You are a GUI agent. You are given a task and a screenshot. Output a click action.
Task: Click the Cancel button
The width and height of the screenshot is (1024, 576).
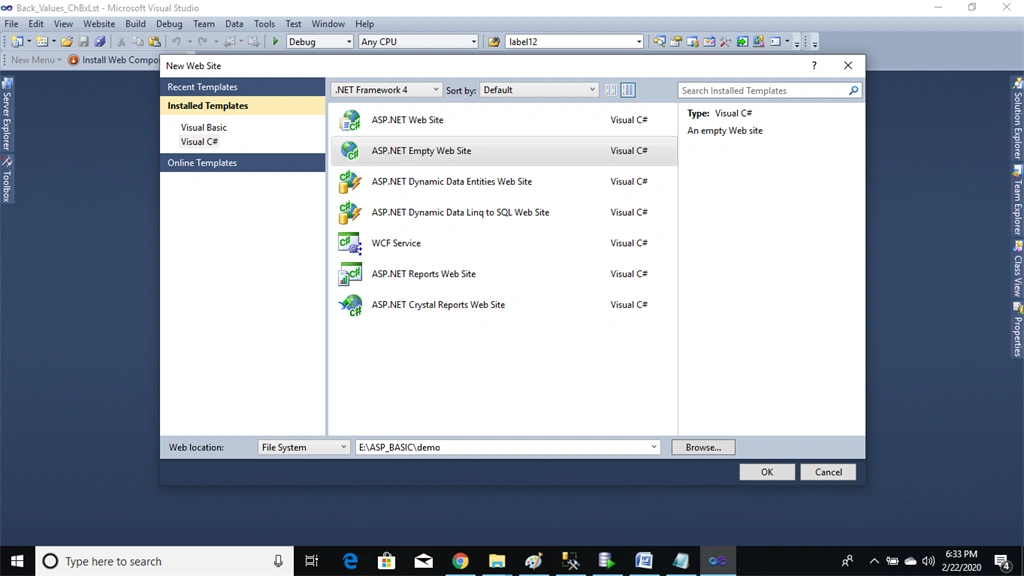pyautogui.click(x=828, y=472)
